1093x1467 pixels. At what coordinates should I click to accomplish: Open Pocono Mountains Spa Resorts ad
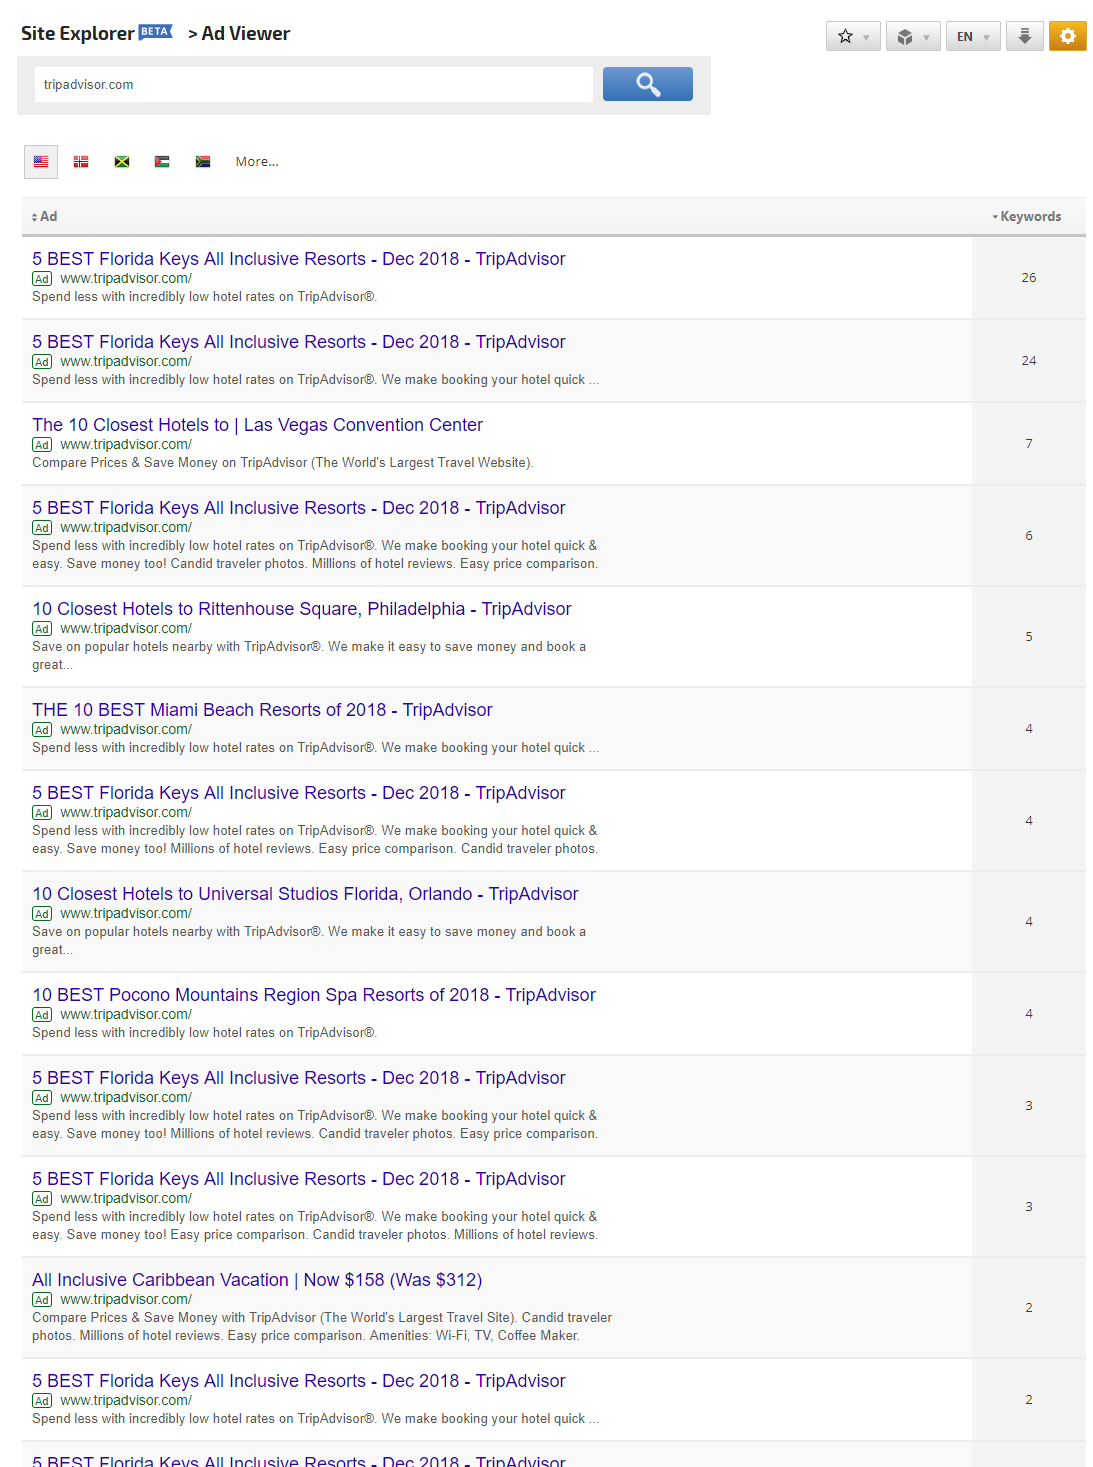click(314, 995)
